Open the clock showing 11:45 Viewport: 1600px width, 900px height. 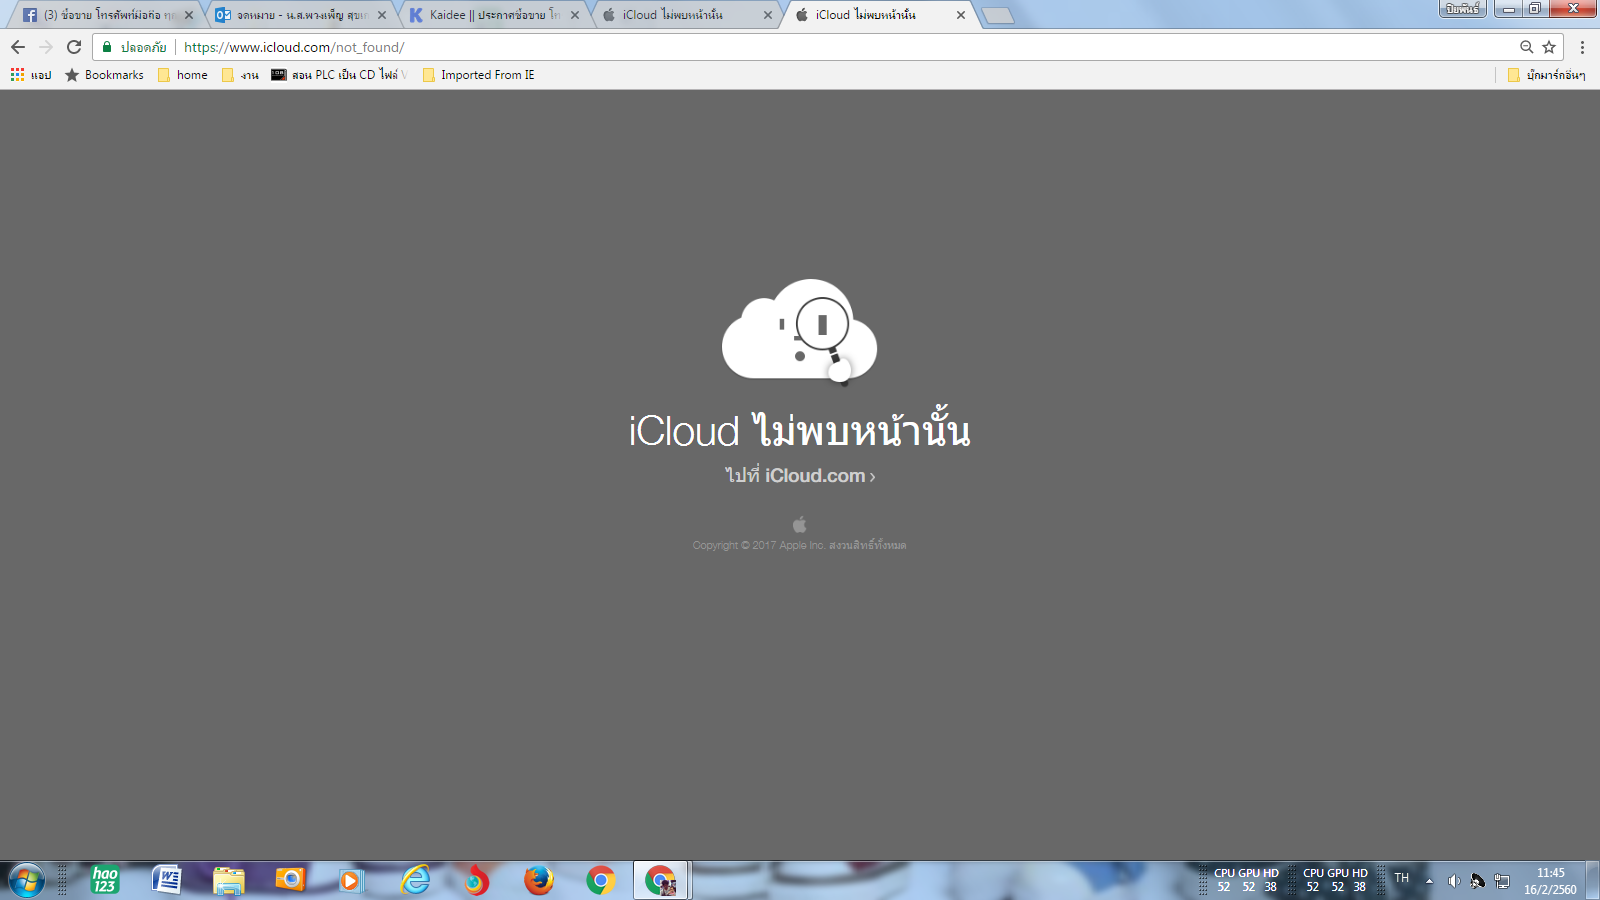(x=1551, y=881)
